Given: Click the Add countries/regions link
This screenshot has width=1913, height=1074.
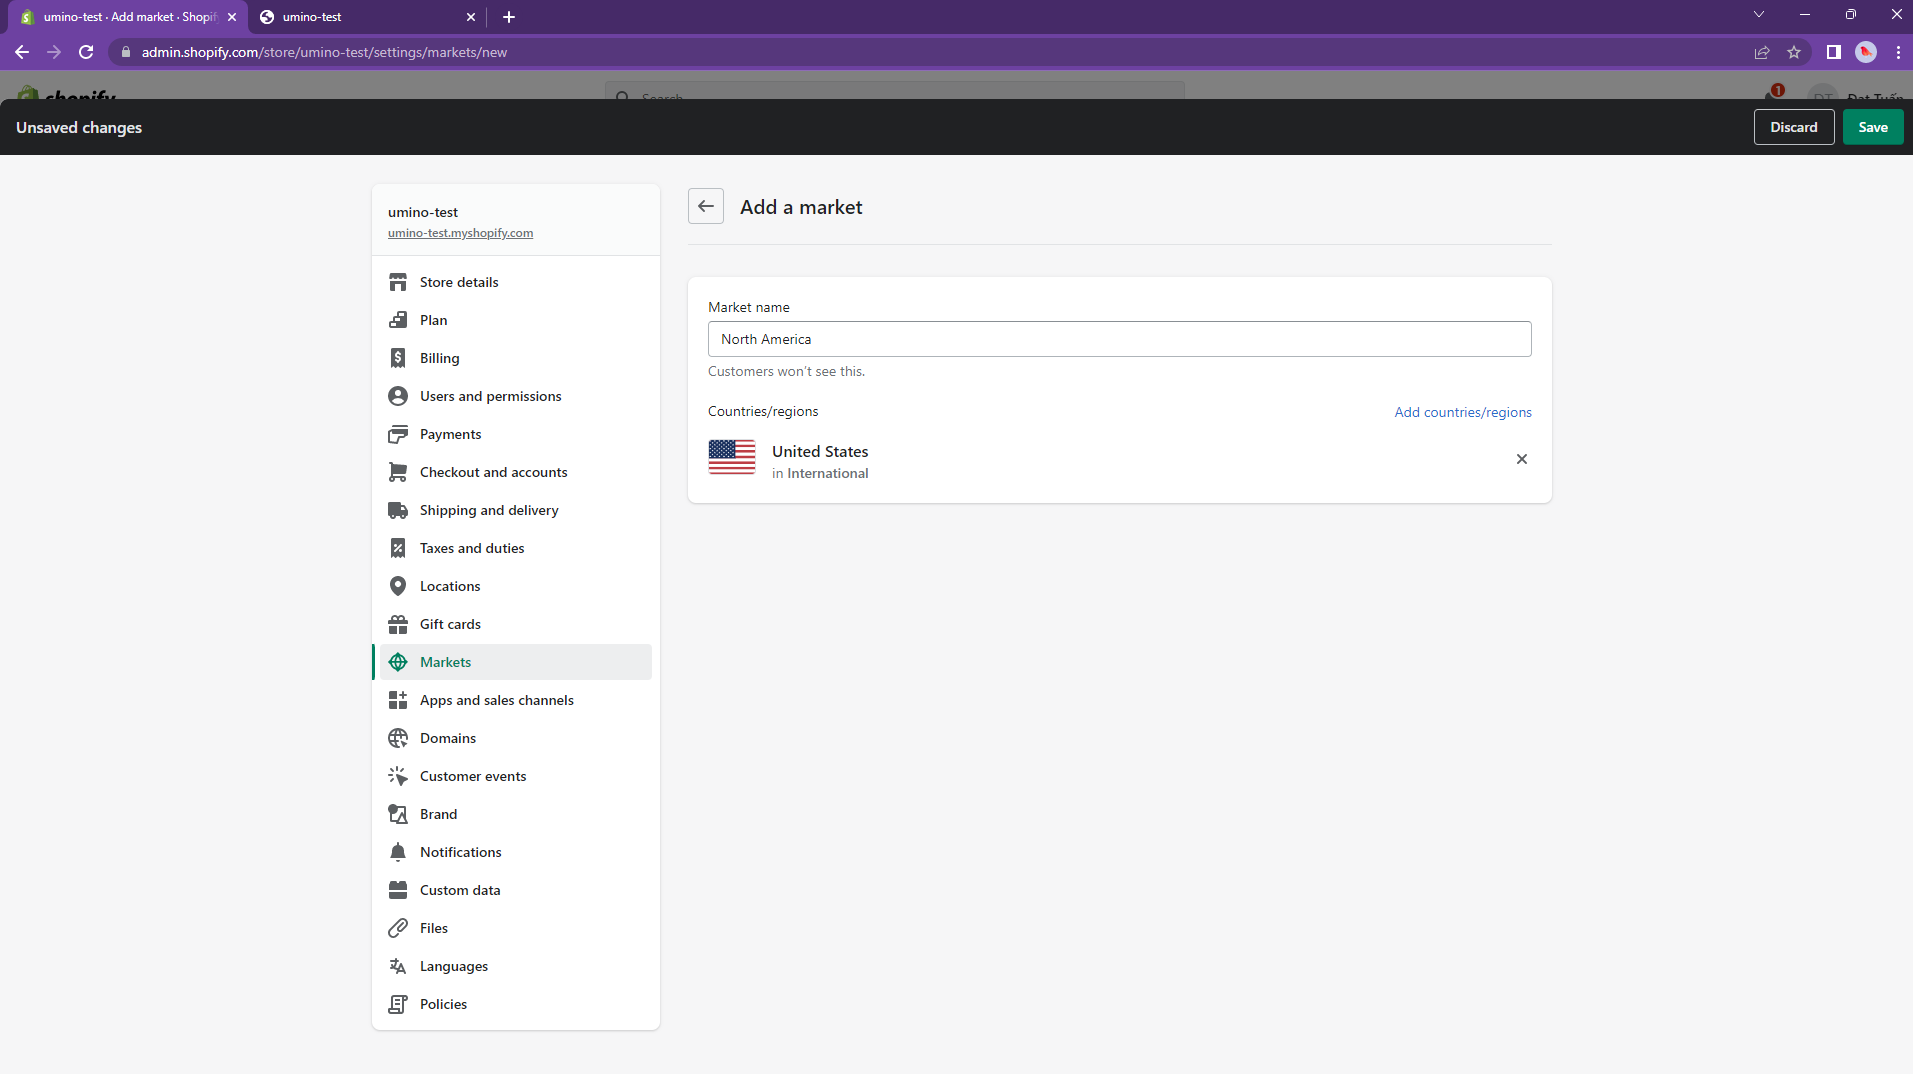Looking at the screenshot, I should [x=1463, y=412].
